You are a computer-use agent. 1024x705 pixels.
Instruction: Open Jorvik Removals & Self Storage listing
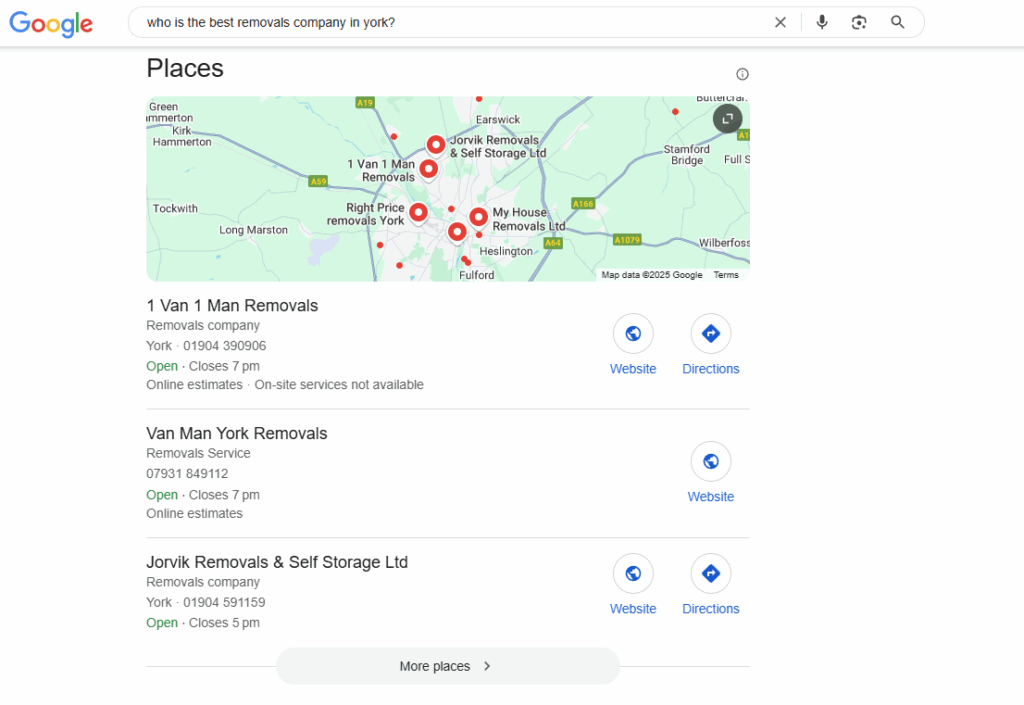tap(277, 562)
